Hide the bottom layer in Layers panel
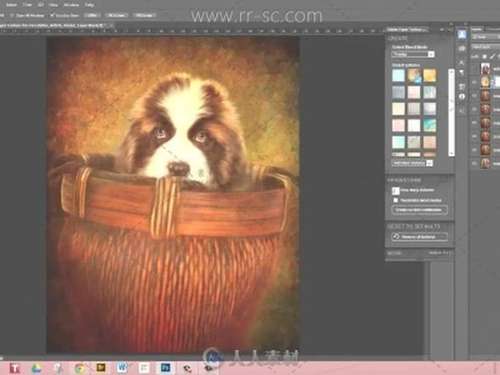The width and height of the screenshot is (500, 375). [474, 163]
